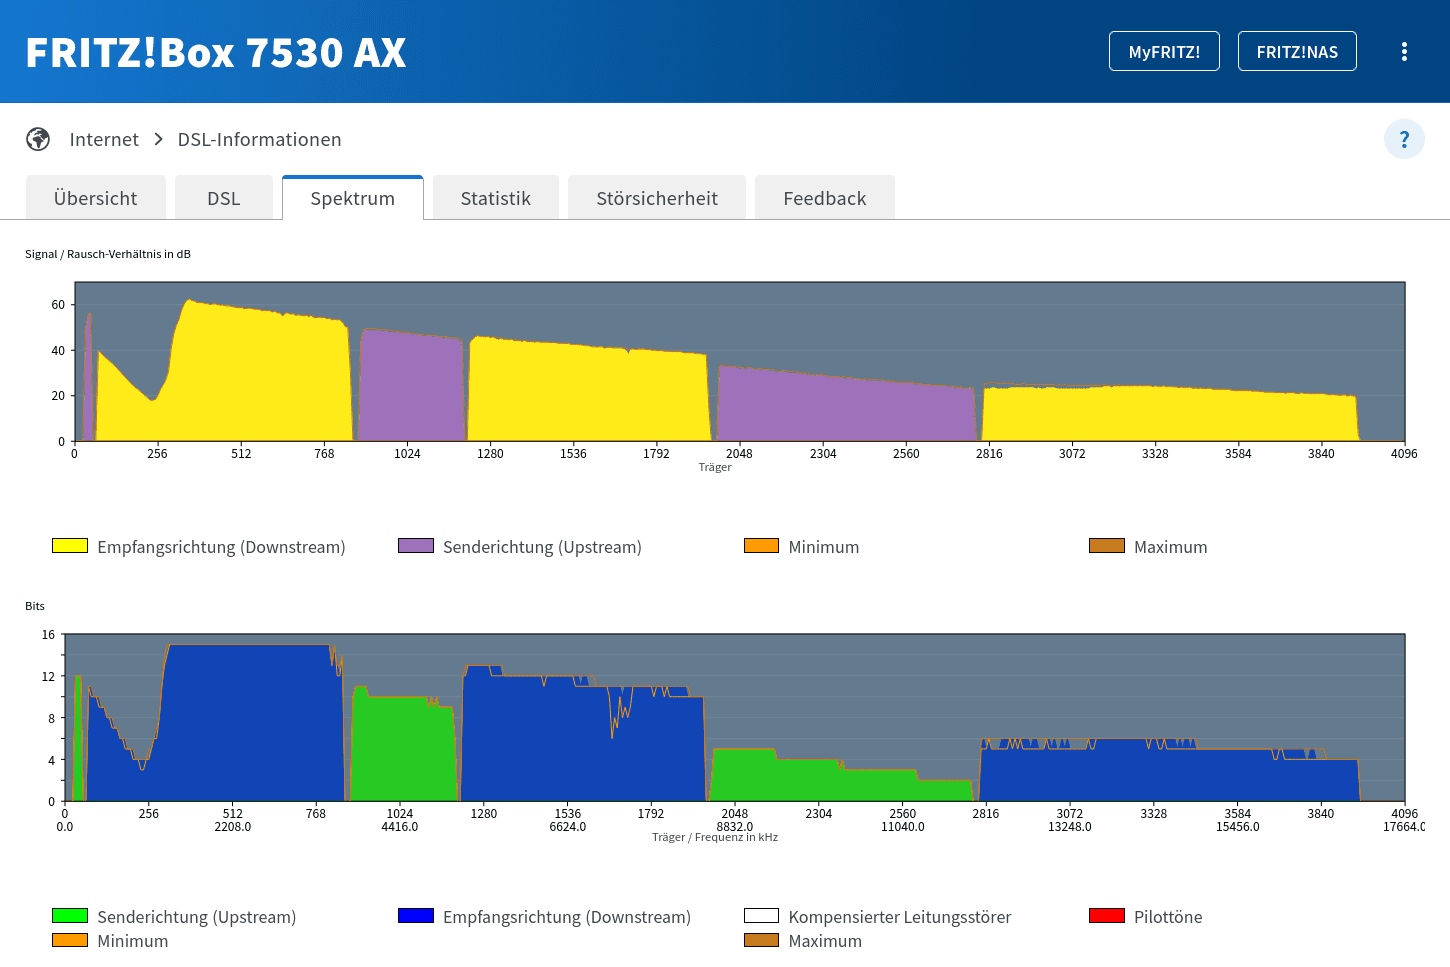Click the help question mark icon

coord(1404,139)
